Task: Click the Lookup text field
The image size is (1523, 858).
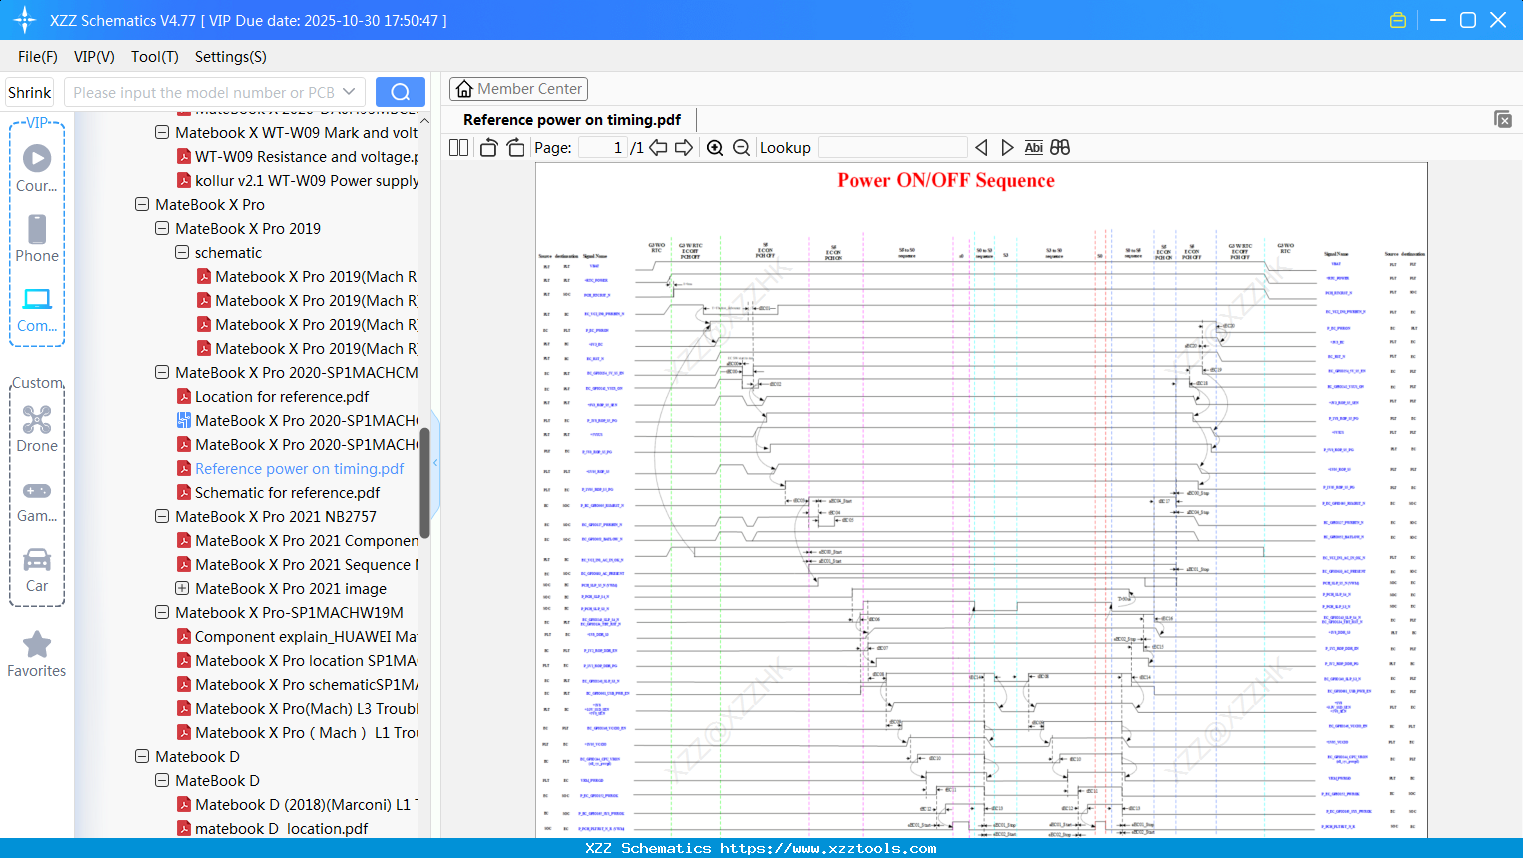Action: [892, 148]
